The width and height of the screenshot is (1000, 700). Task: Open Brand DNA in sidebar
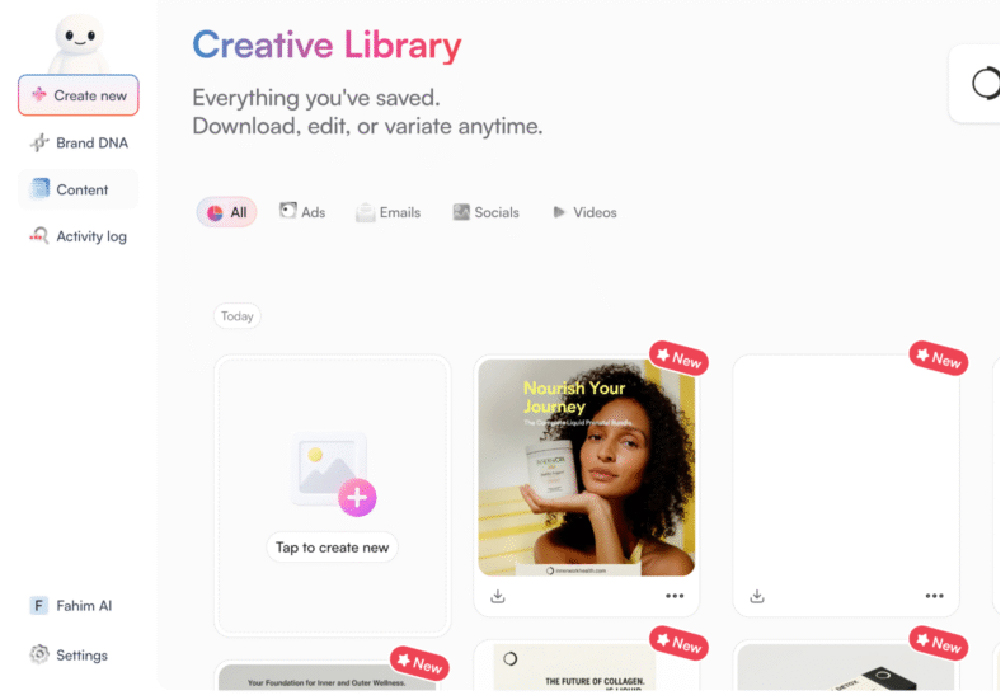click(x=78, y=142)
